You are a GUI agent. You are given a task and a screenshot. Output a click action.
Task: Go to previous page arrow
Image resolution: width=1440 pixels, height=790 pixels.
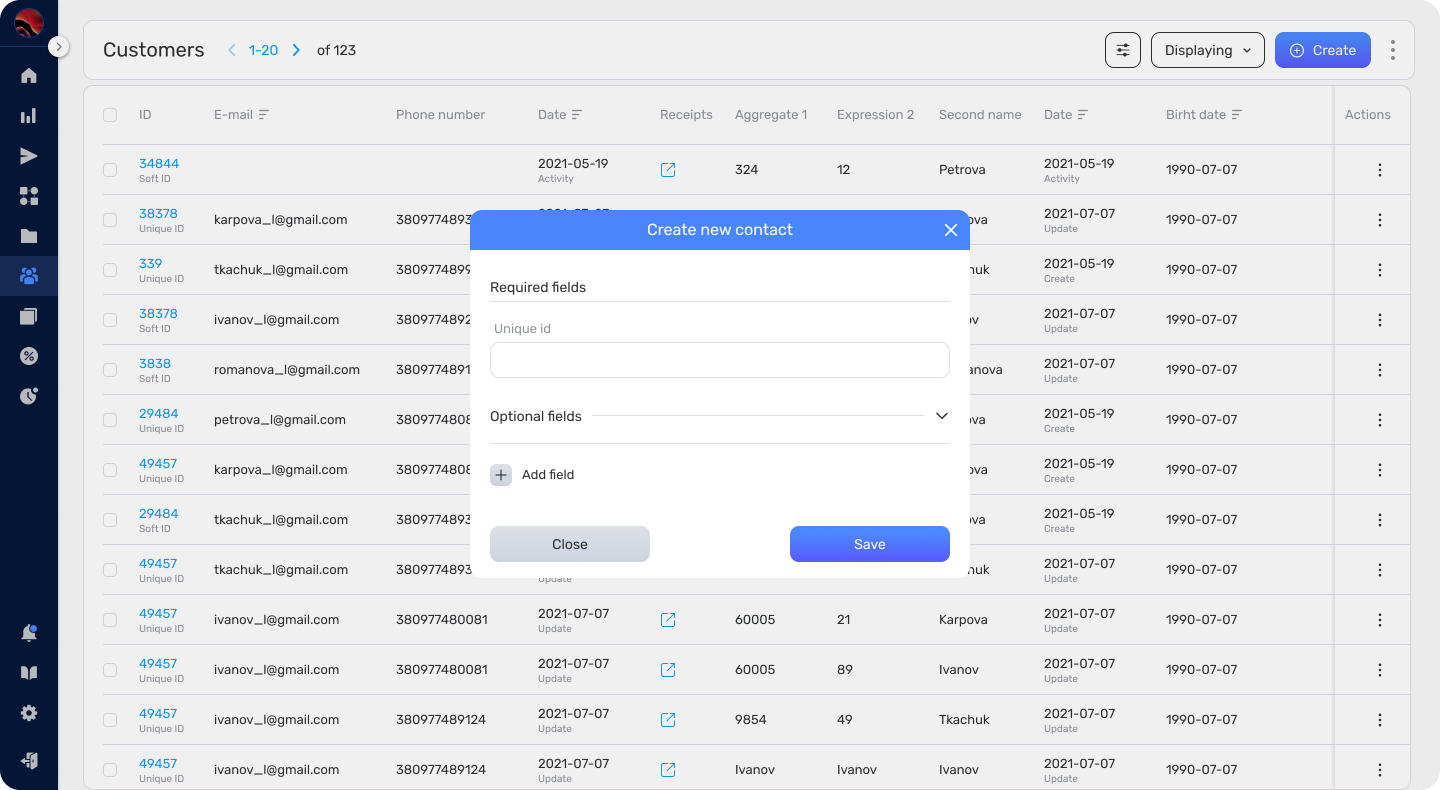[x=232, y=50]
